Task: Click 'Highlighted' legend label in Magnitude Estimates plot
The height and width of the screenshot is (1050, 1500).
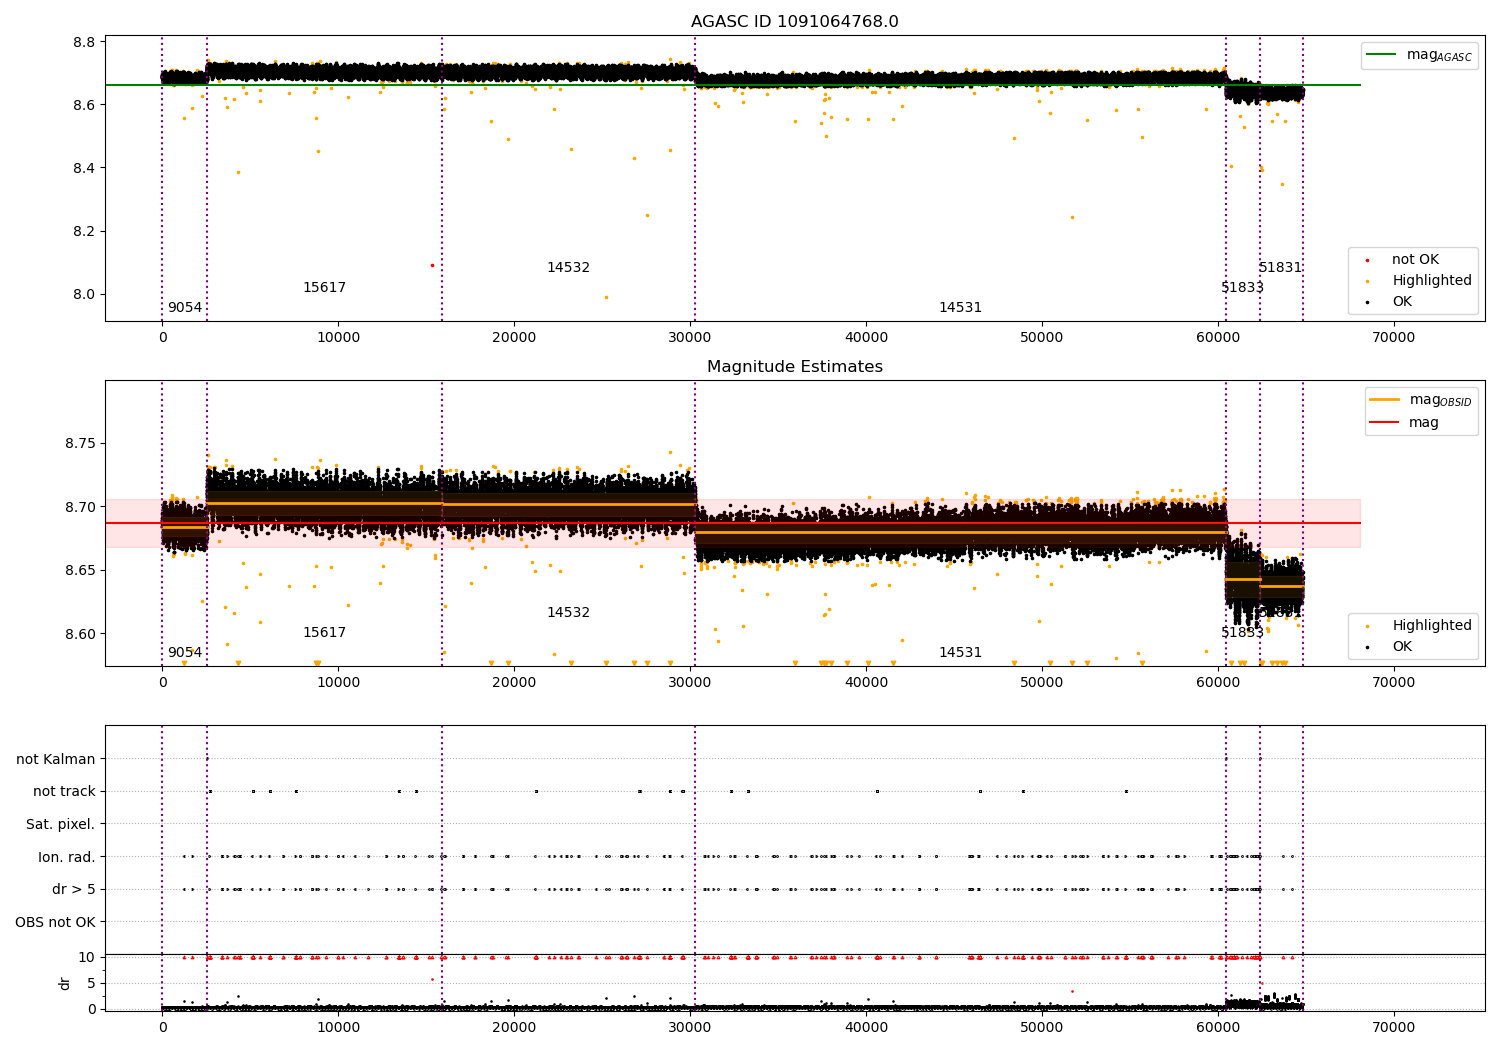Action: [1432, 625]
